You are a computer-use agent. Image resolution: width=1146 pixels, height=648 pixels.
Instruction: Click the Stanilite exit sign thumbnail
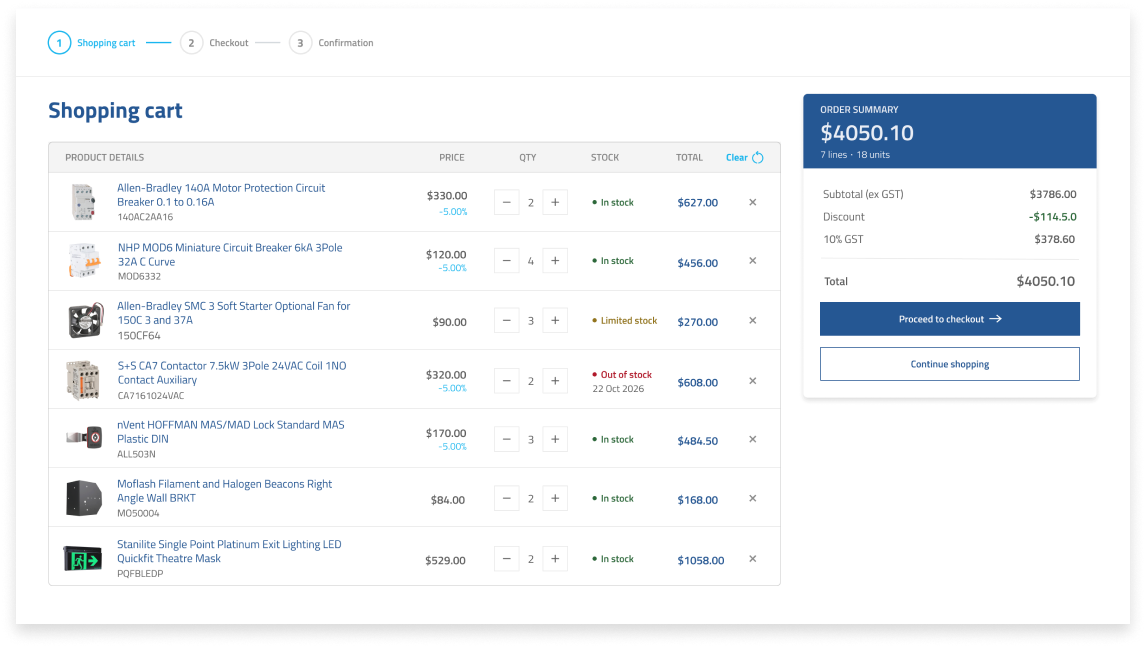coord(83,560)
